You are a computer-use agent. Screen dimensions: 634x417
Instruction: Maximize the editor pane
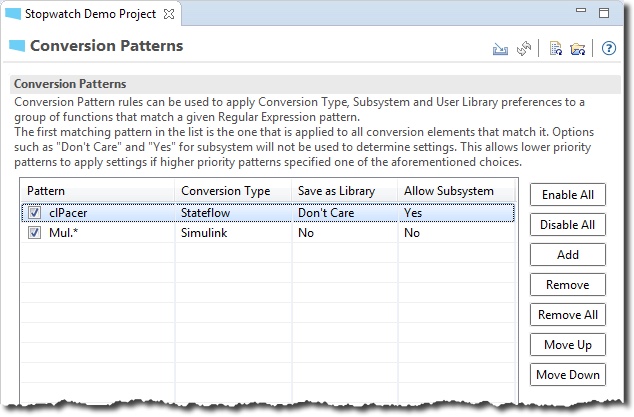point(604,13)
